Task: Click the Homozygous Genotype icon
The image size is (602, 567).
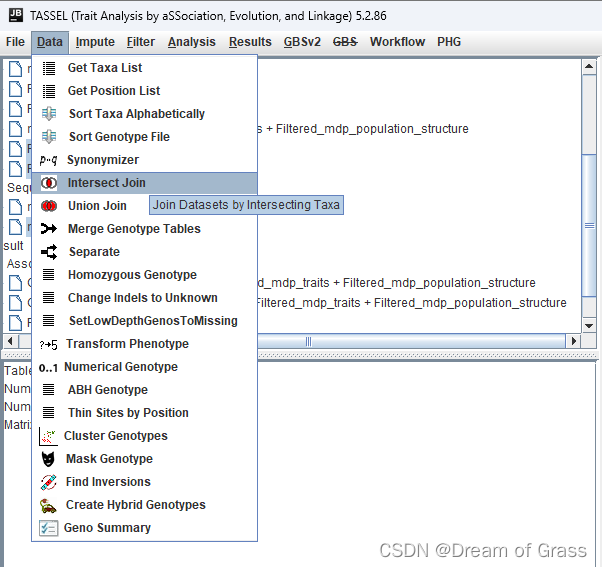Action: 48,275
